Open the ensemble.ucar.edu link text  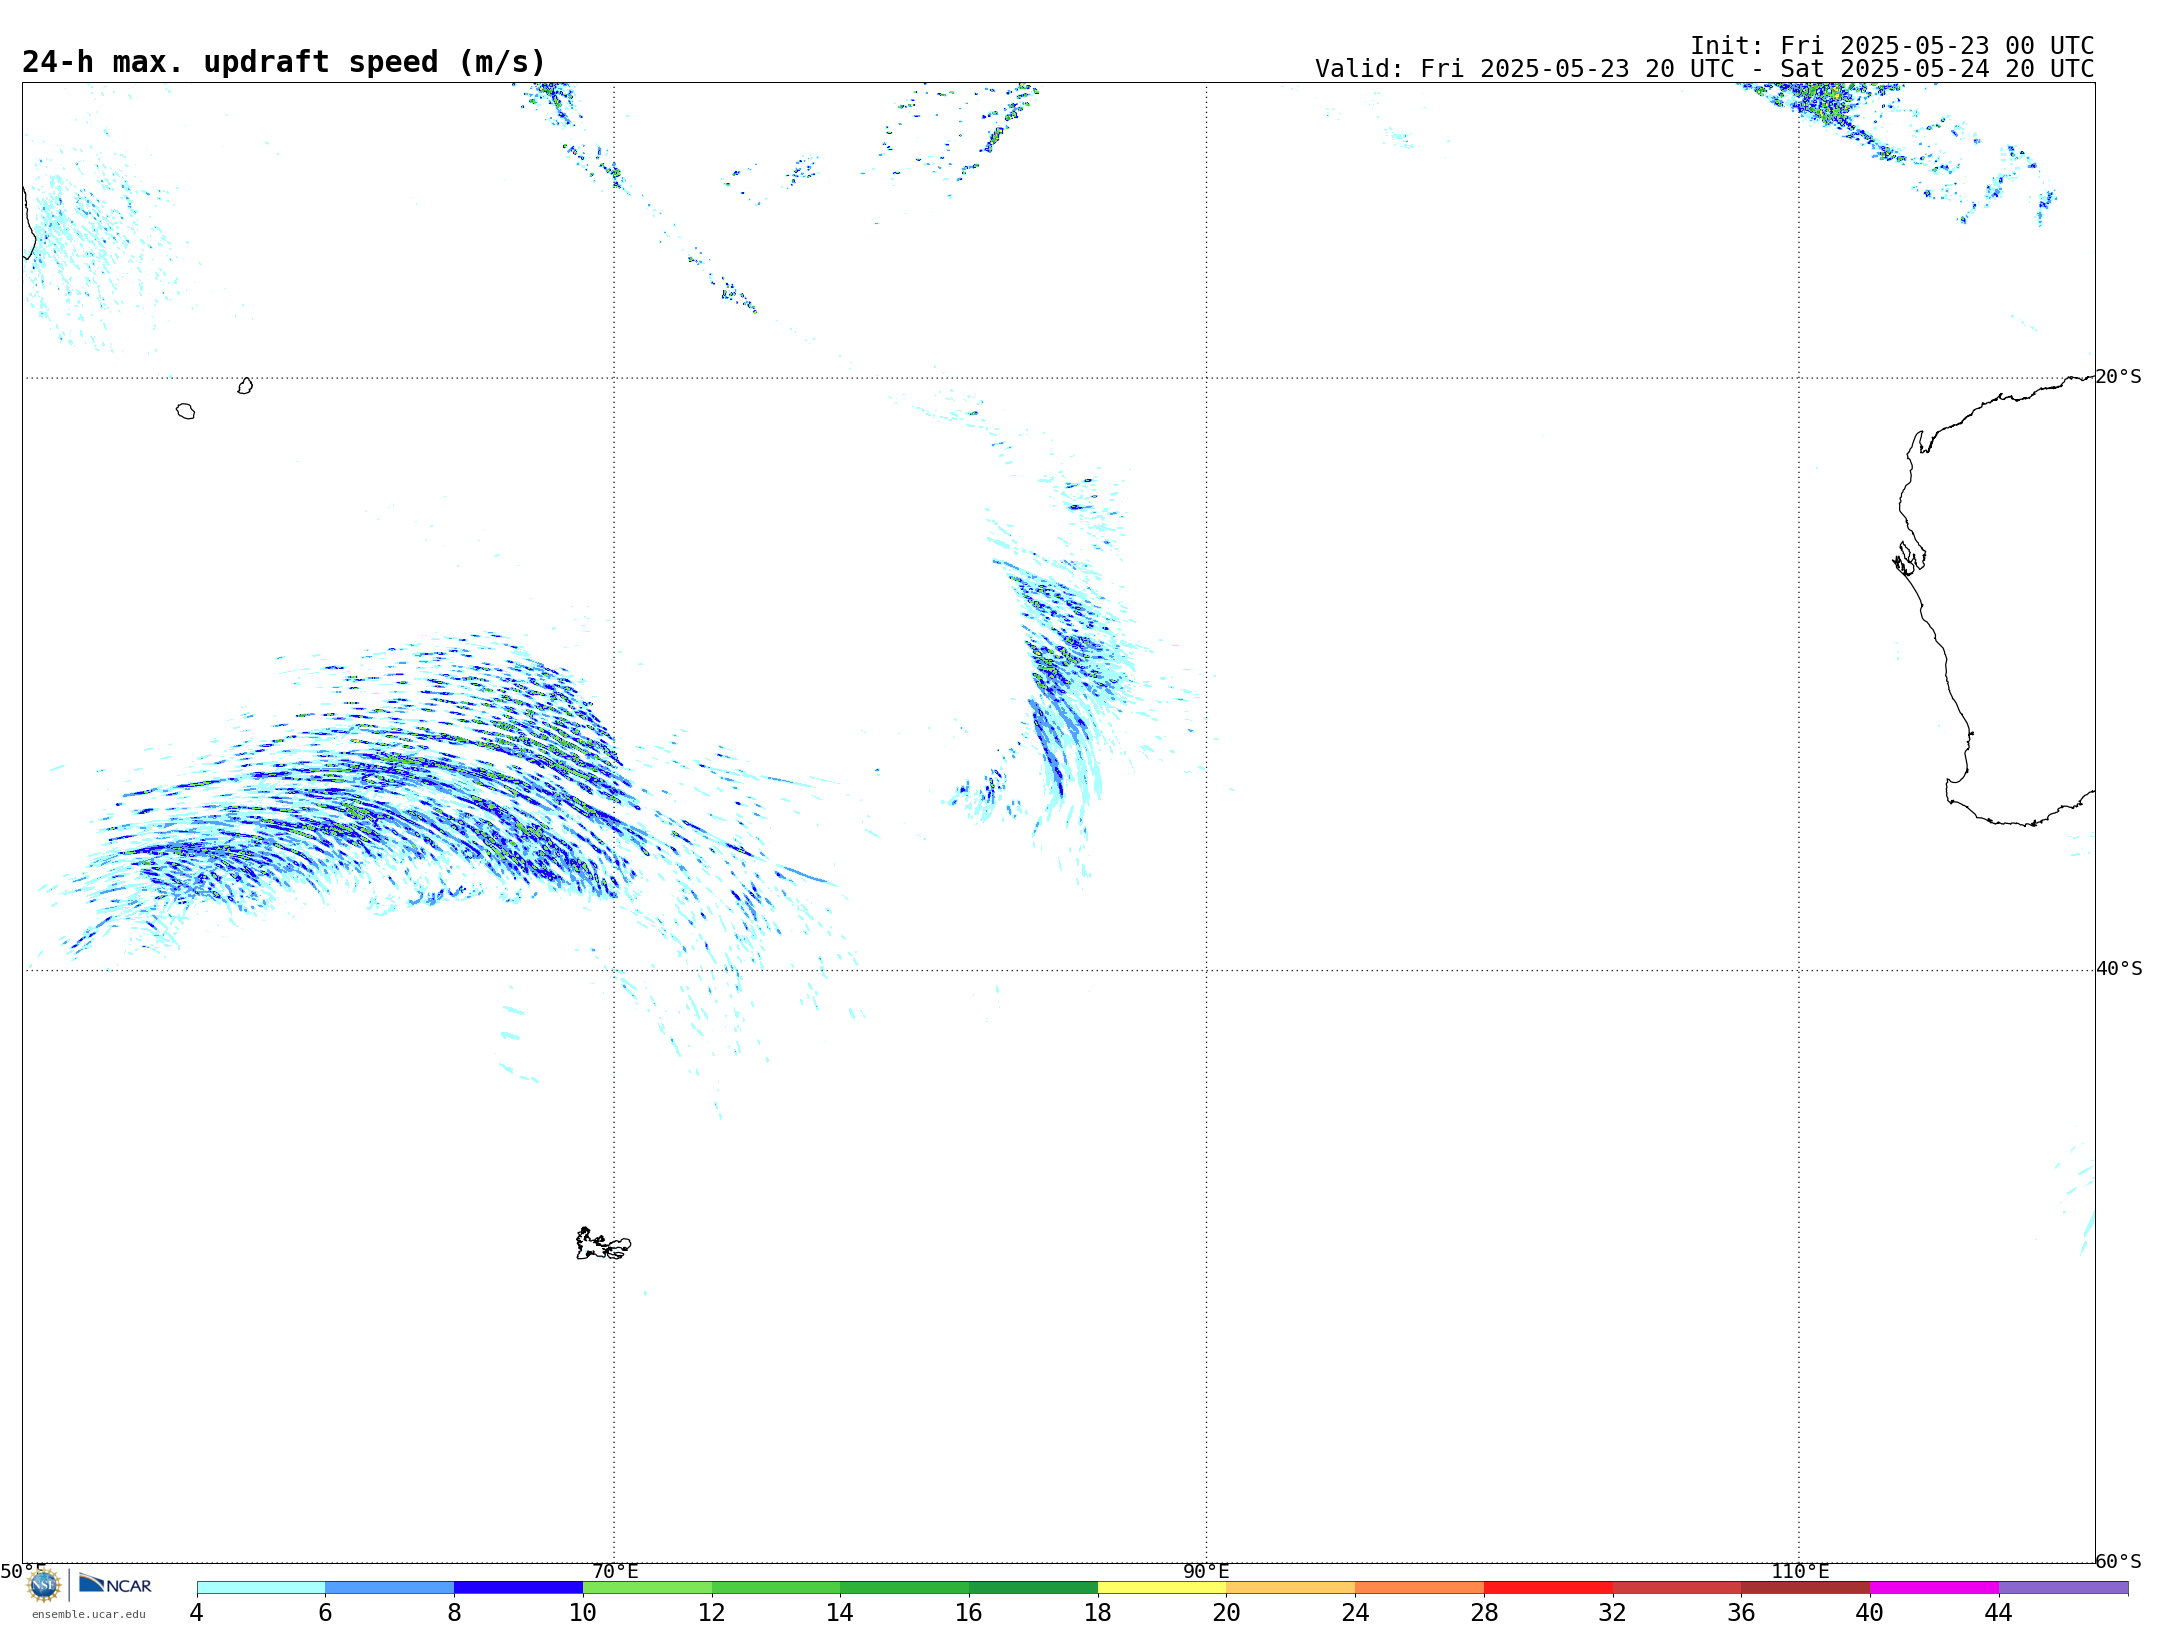[89, 1614]
